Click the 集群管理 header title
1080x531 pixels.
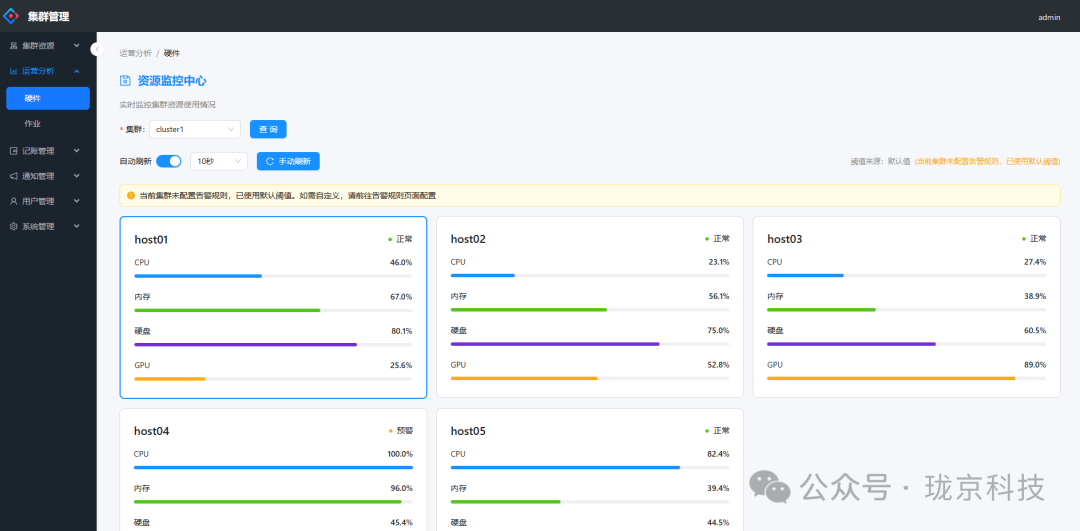(49, 17)
